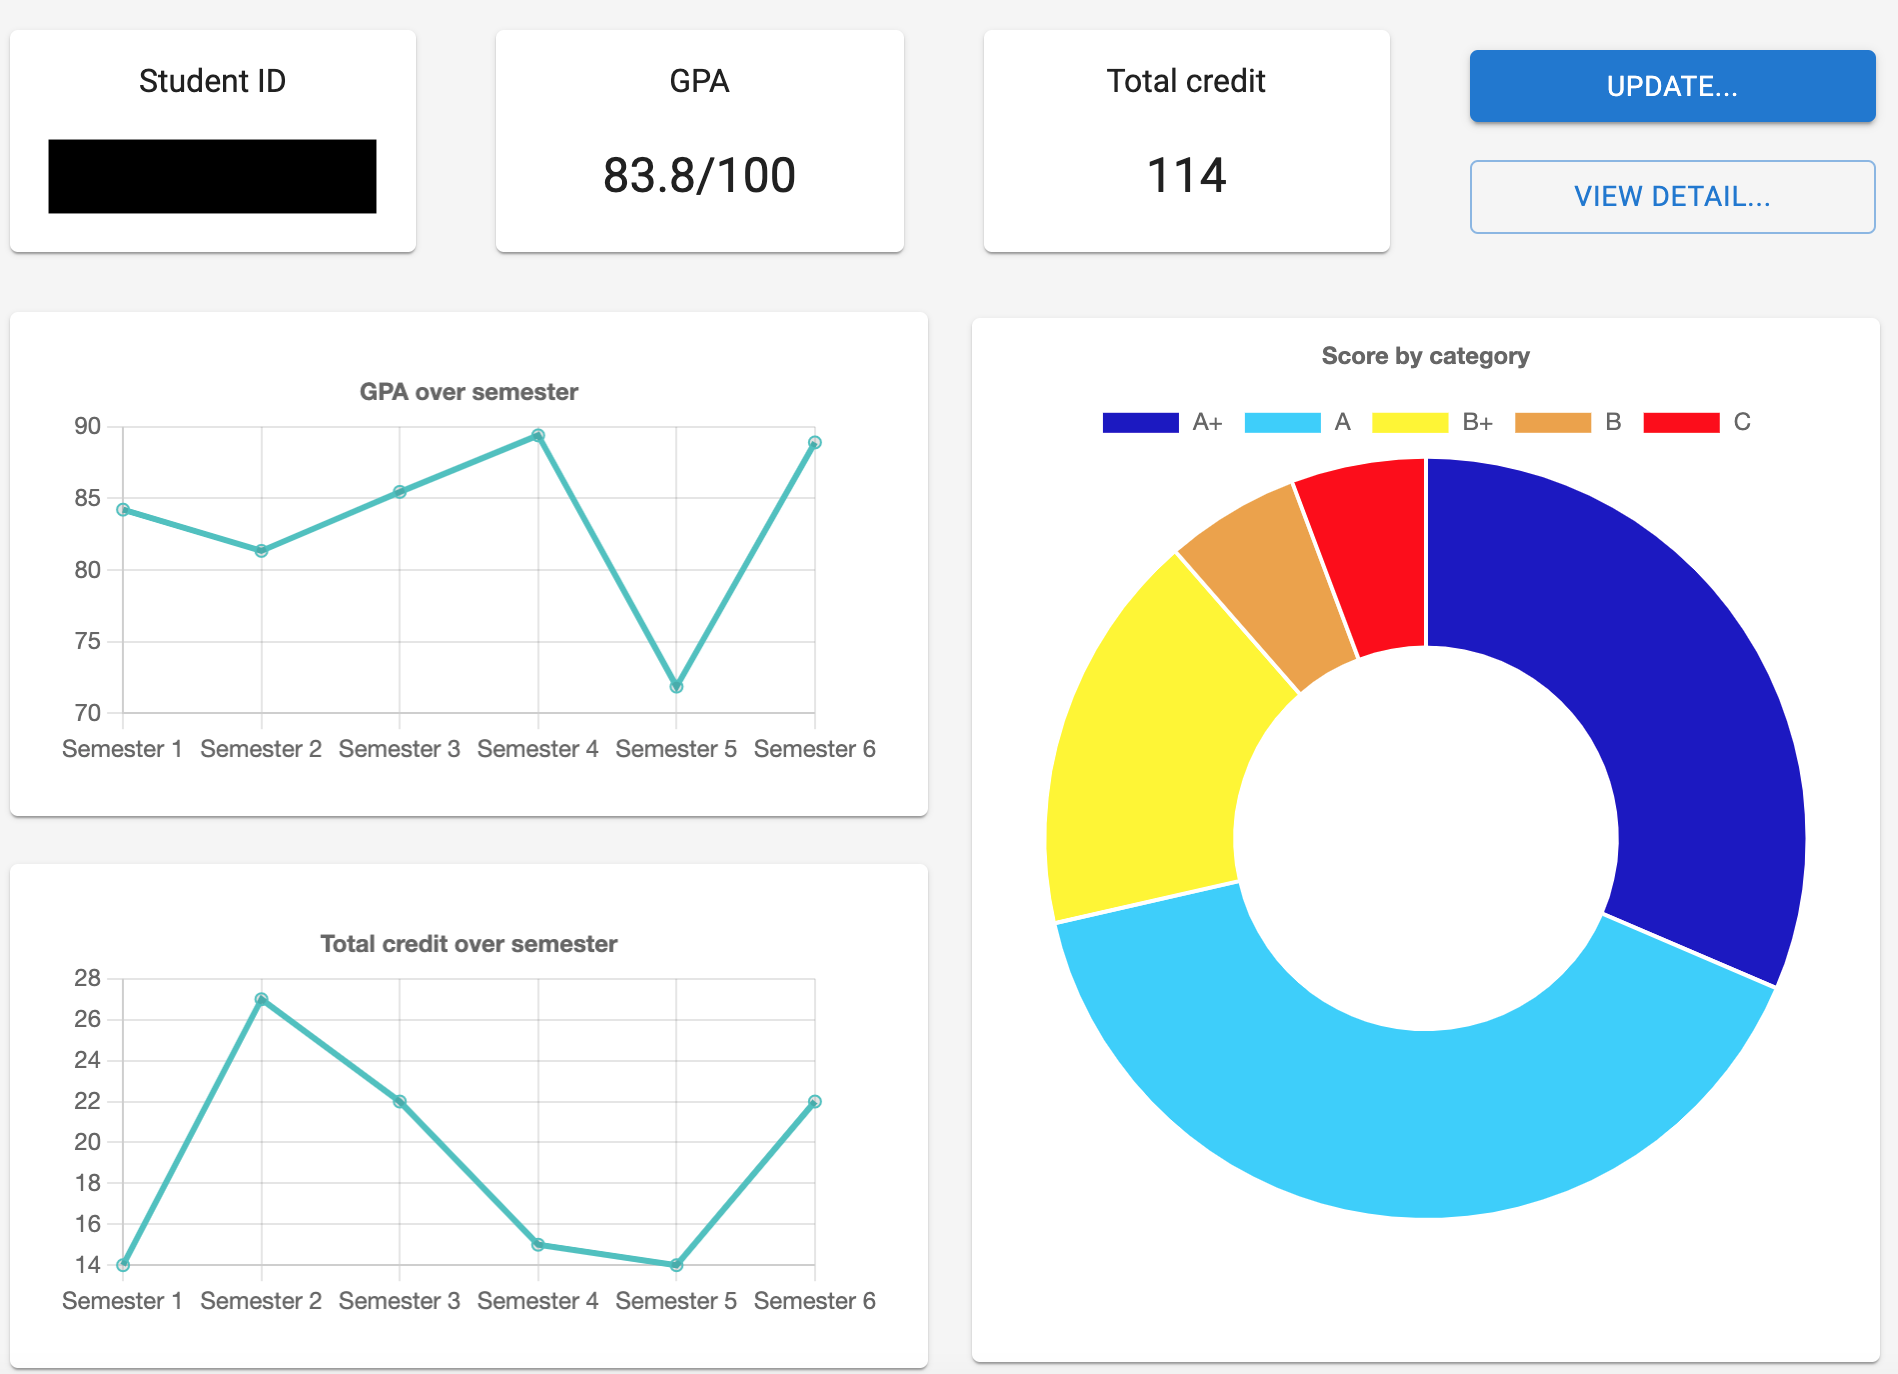Click Semester 1 point on credit chart
The height and width of the screenshot is (1374, 1898).
pyautogui.click(x=123, y=1265)
